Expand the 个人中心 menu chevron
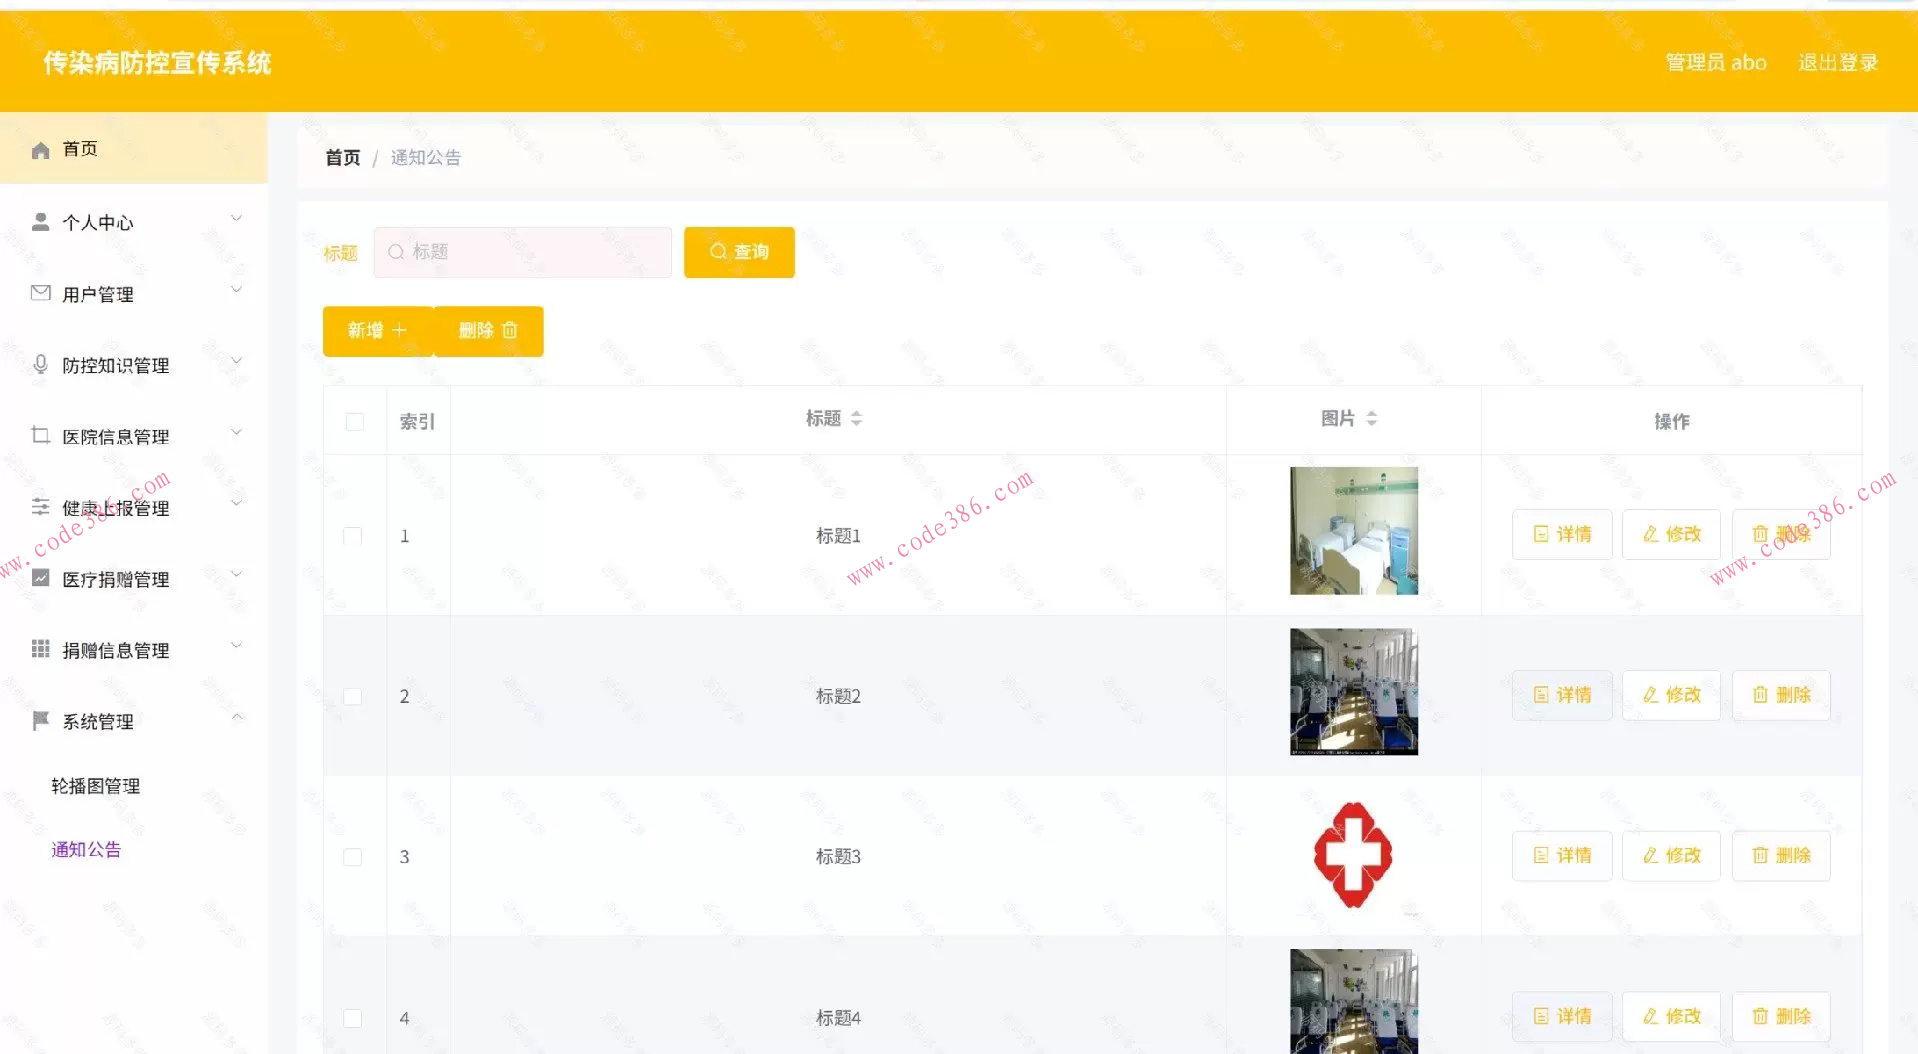Screen dimensions: 1918x1054 [x=237, y=218]
